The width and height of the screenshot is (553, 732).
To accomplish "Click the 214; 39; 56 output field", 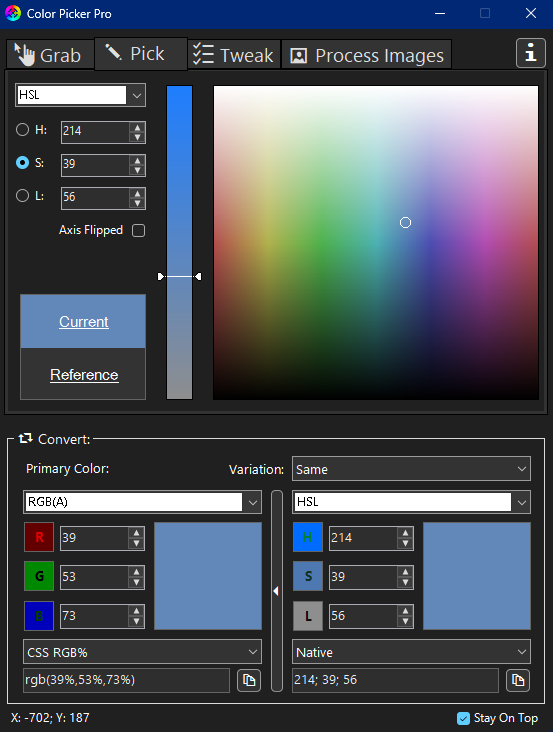I will [x=395, y=680].
